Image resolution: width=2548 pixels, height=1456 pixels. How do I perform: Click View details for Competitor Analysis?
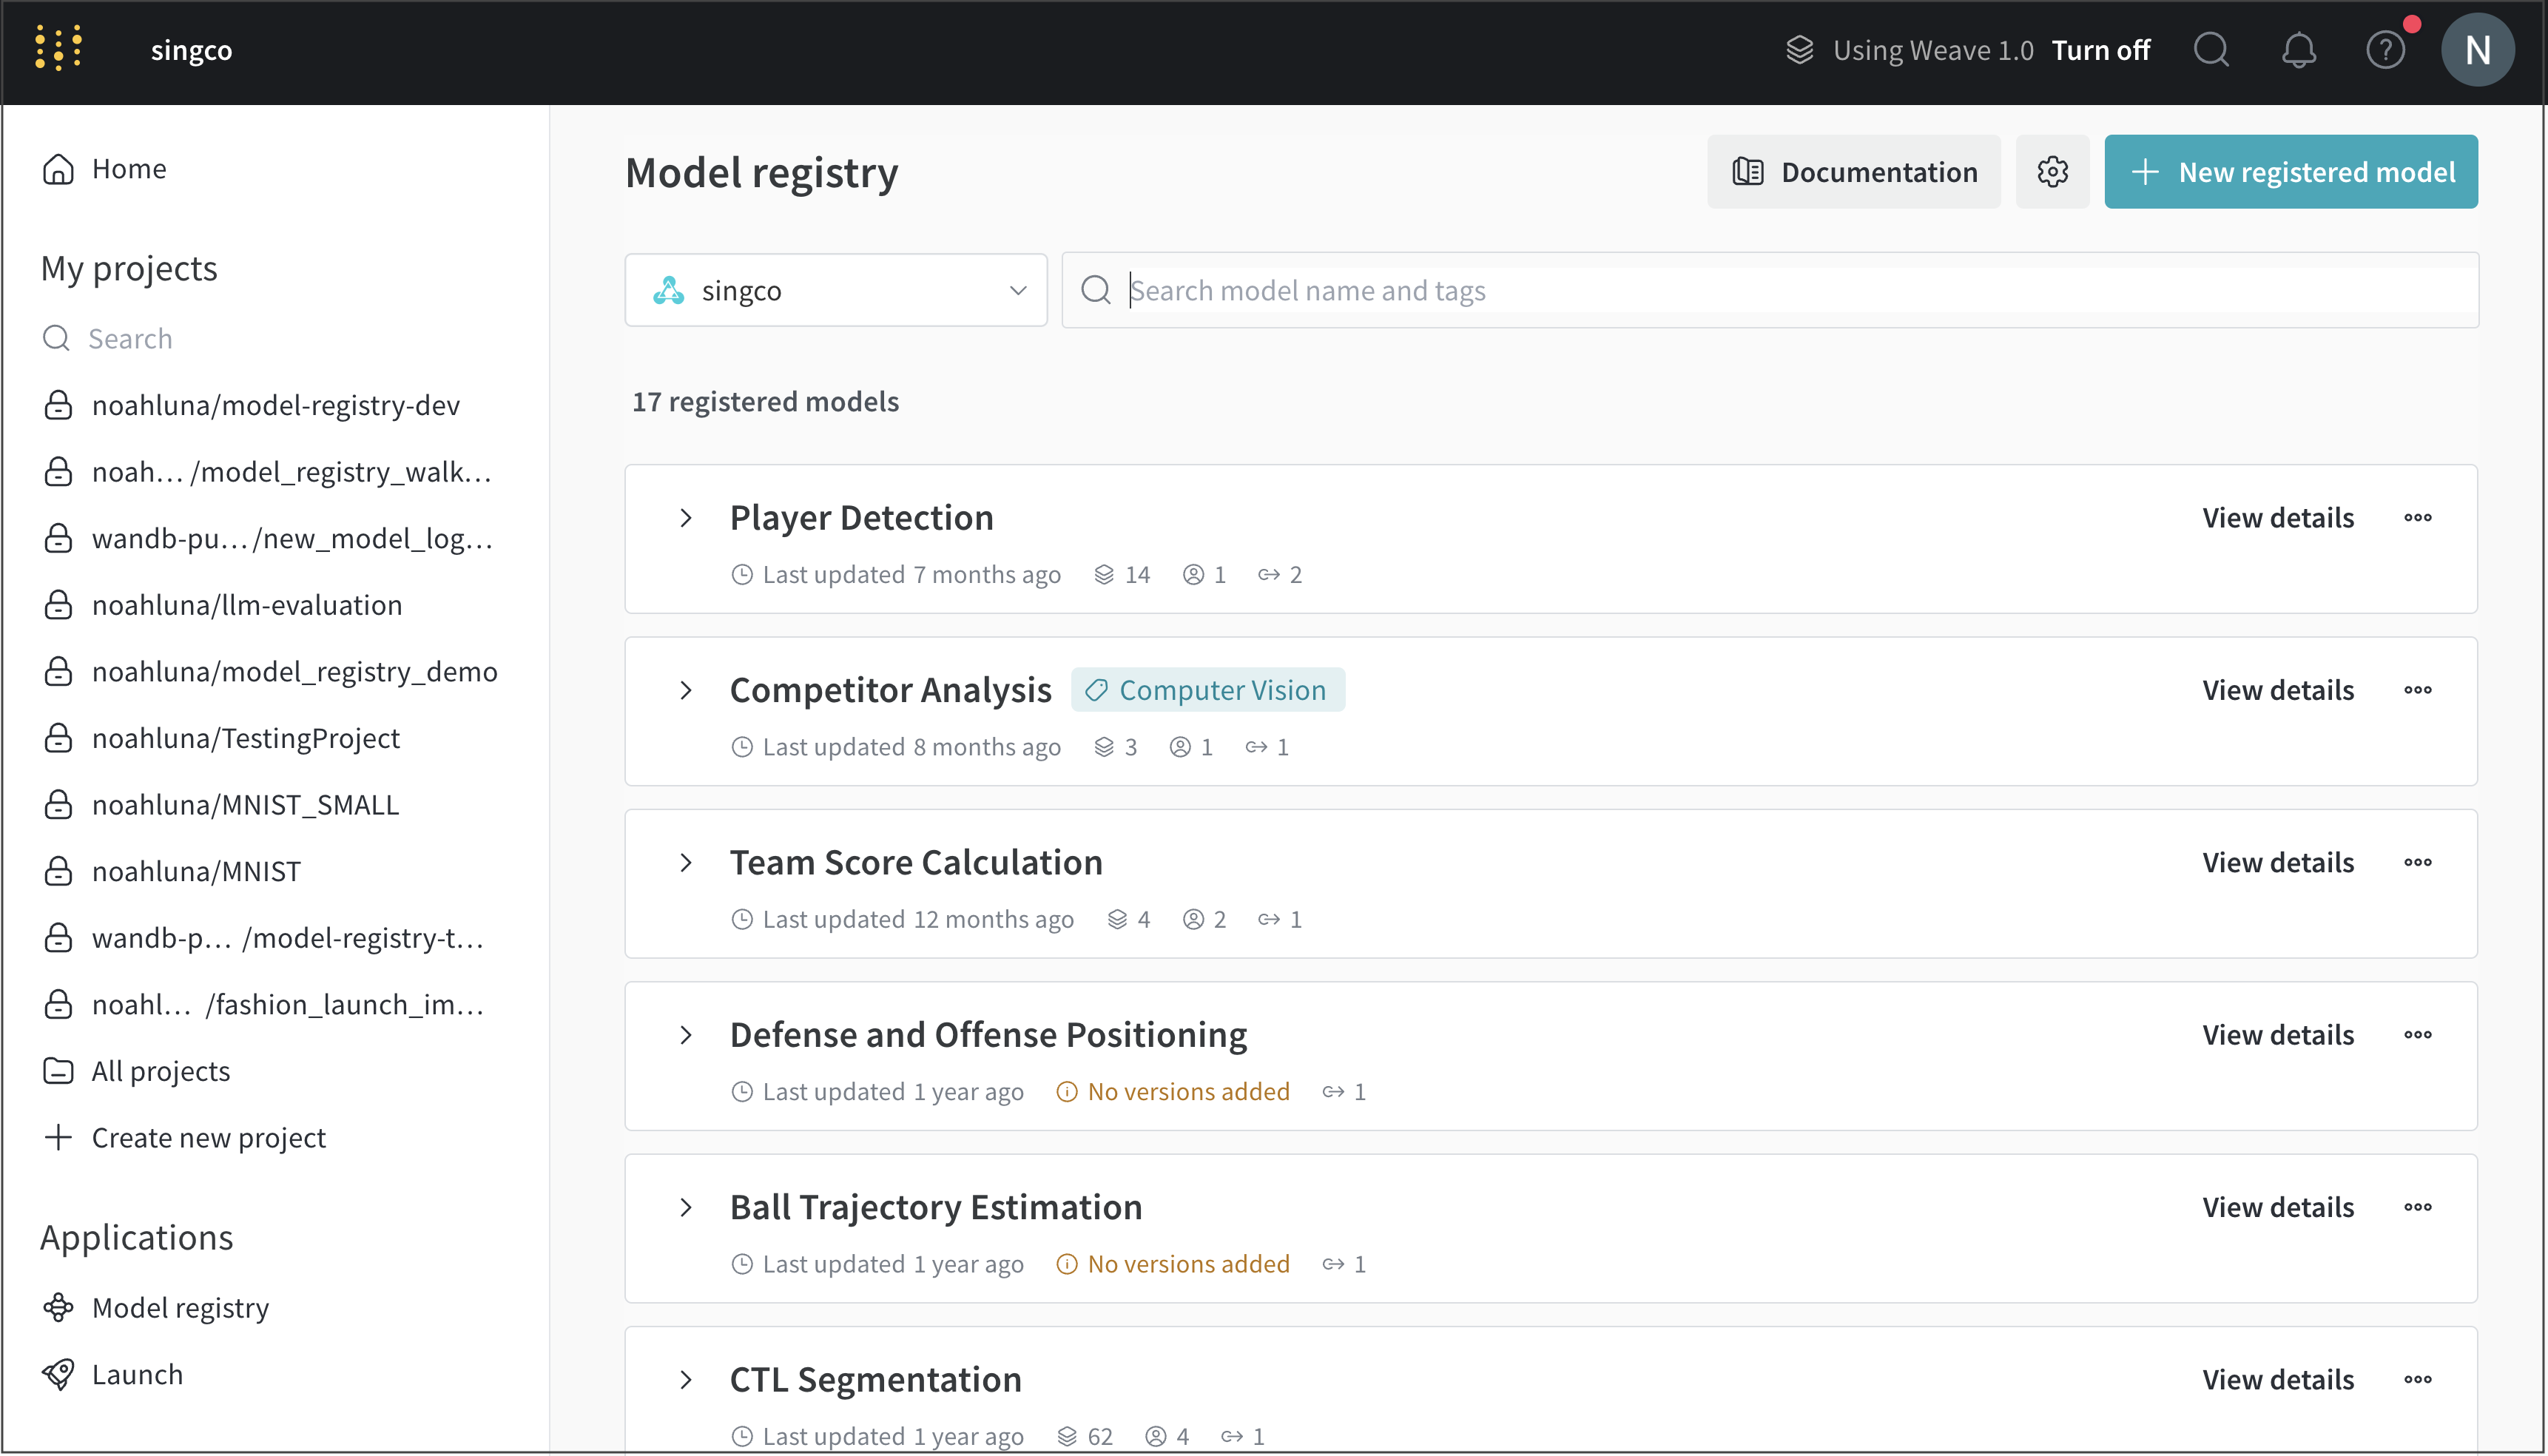click(x=2276, y=688)
